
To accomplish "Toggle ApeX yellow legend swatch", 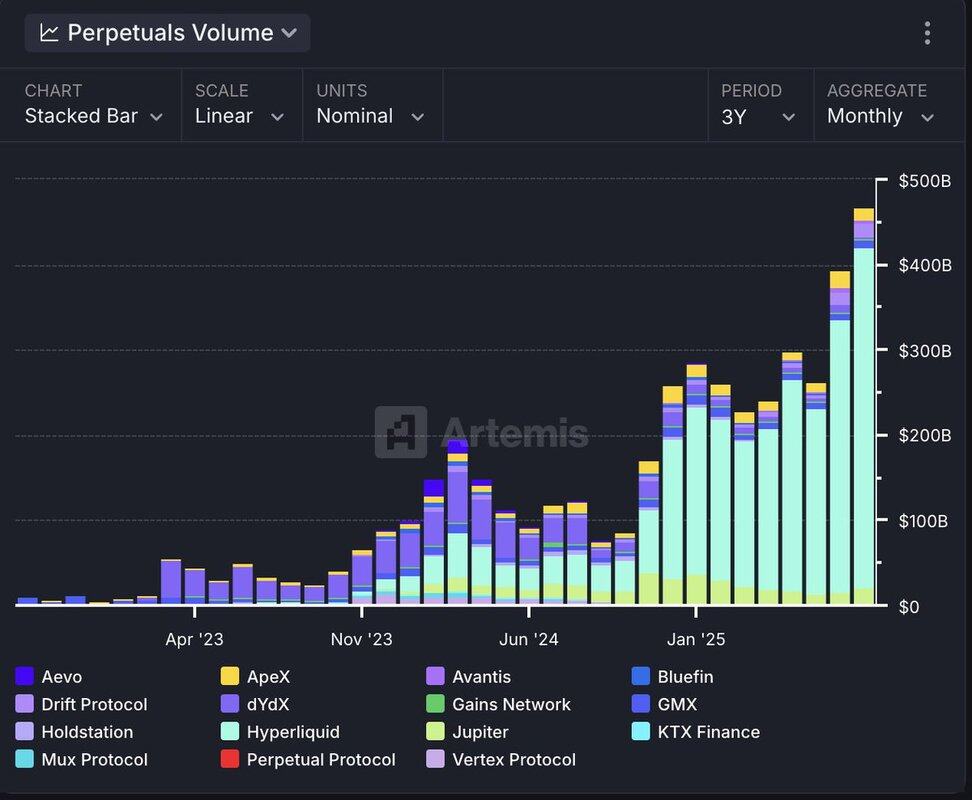I will point(230,676).
